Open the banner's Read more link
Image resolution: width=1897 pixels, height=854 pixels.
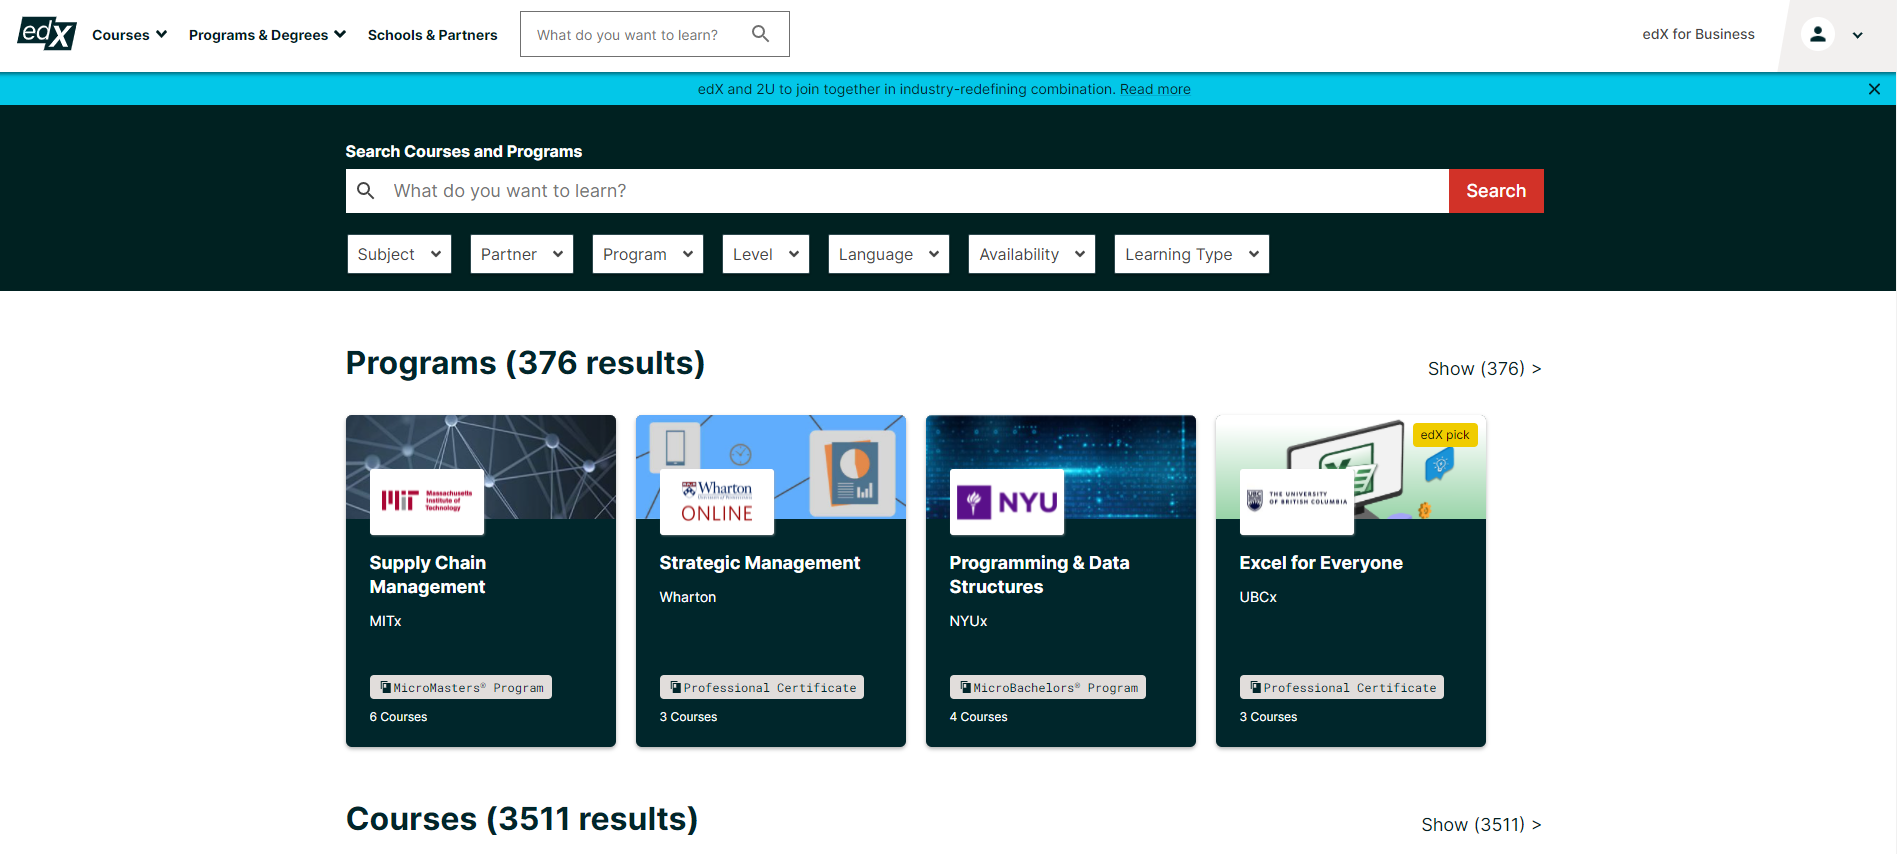tap(1155, 89)
